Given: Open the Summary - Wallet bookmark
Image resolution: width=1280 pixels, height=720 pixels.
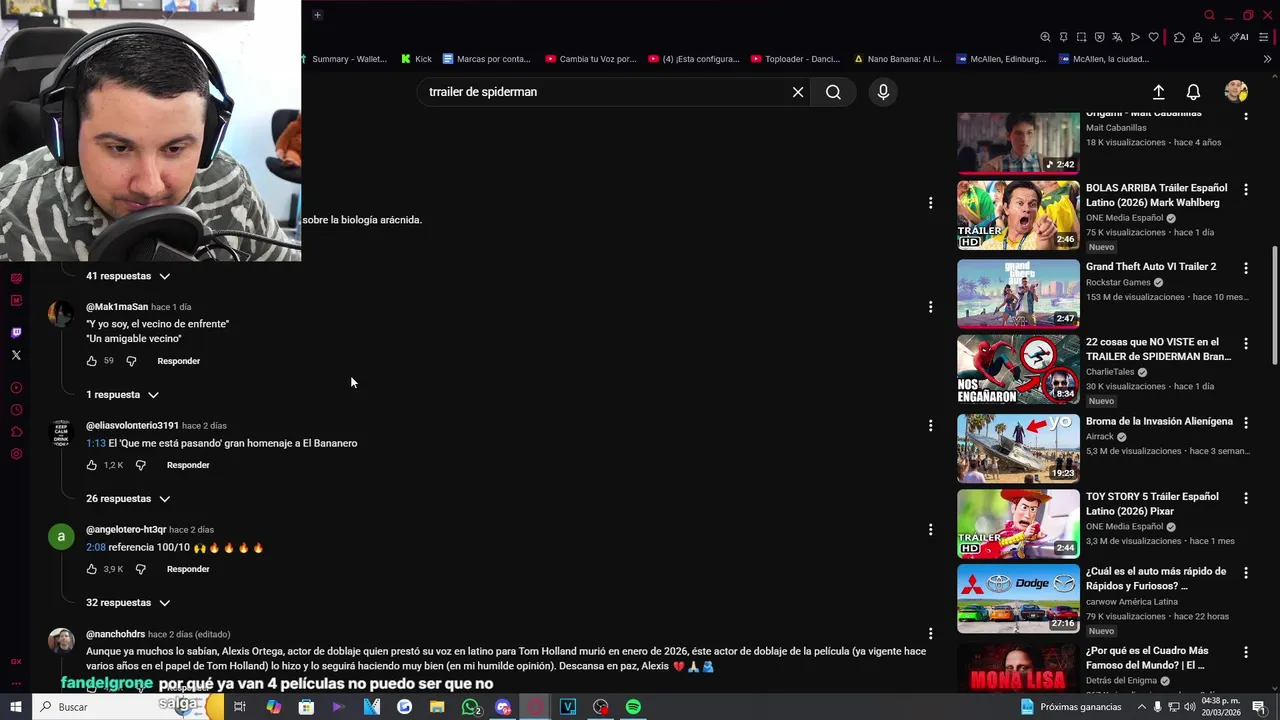Looking at the screenshot, I should click(x=345, y=59).
